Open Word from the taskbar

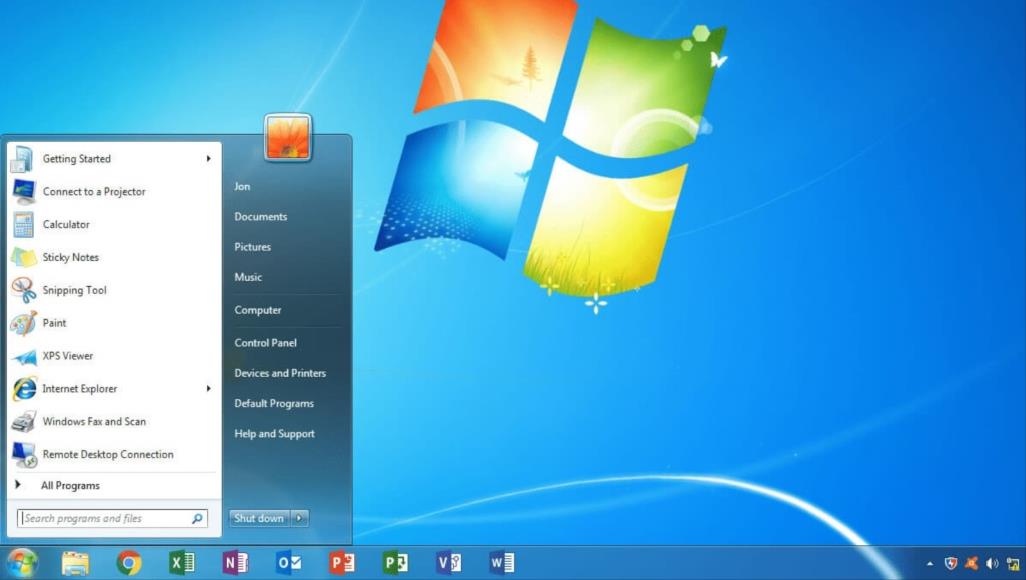tap(501, 563)
